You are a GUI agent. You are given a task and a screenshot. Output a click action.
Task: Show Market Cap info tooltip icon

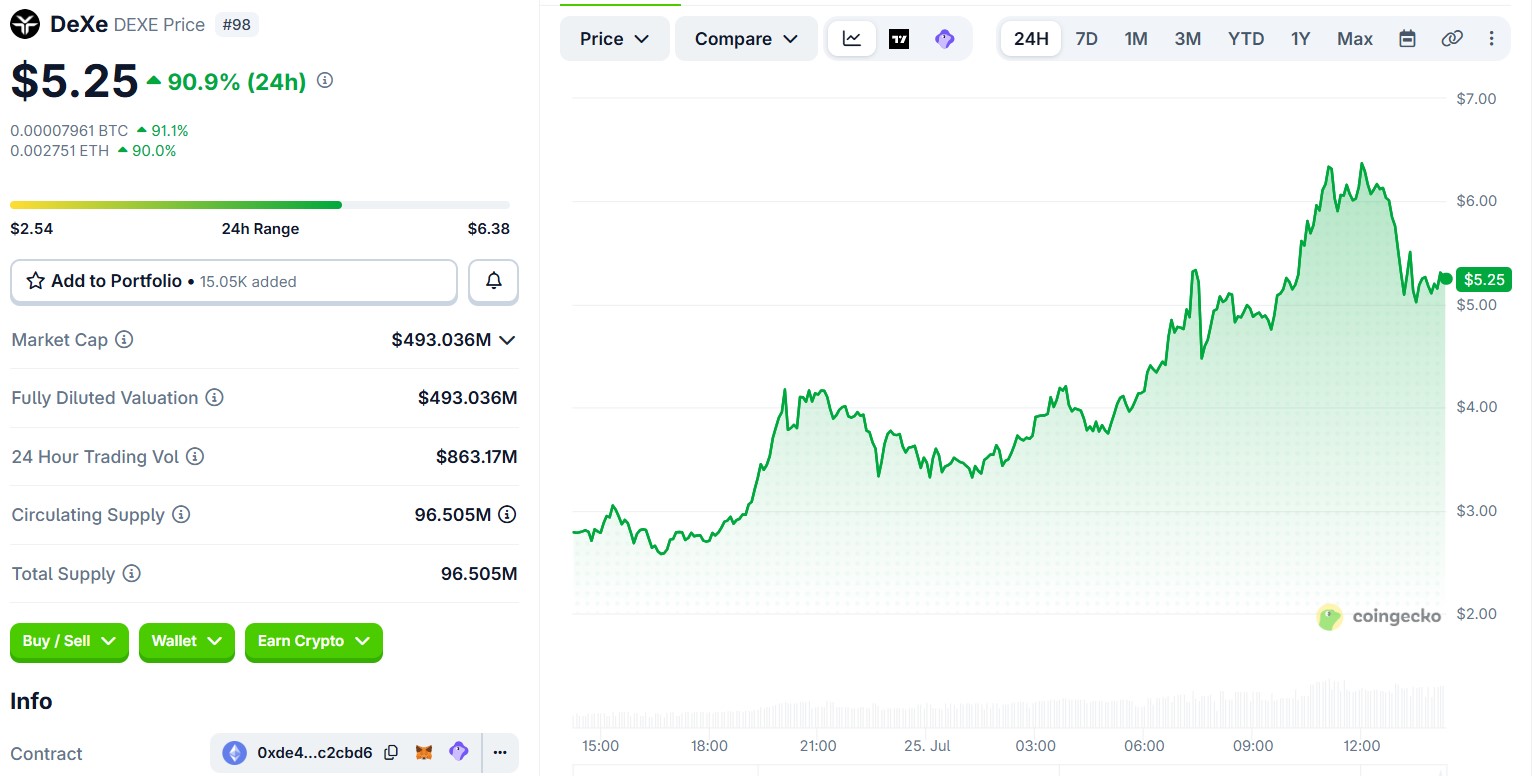(x=124, y=340)
